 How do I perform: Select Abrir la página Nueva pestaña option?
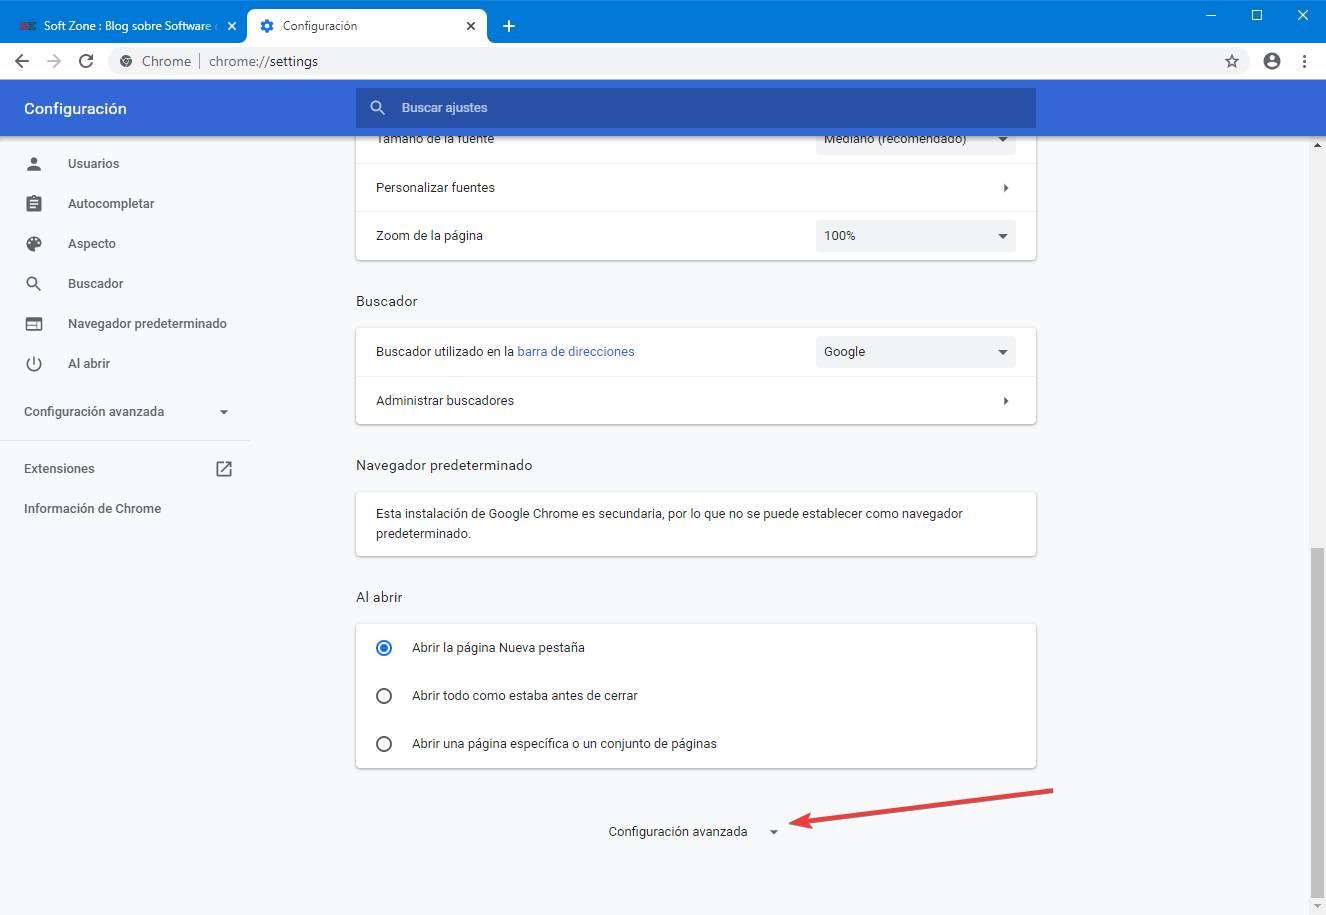click(384, 648)
